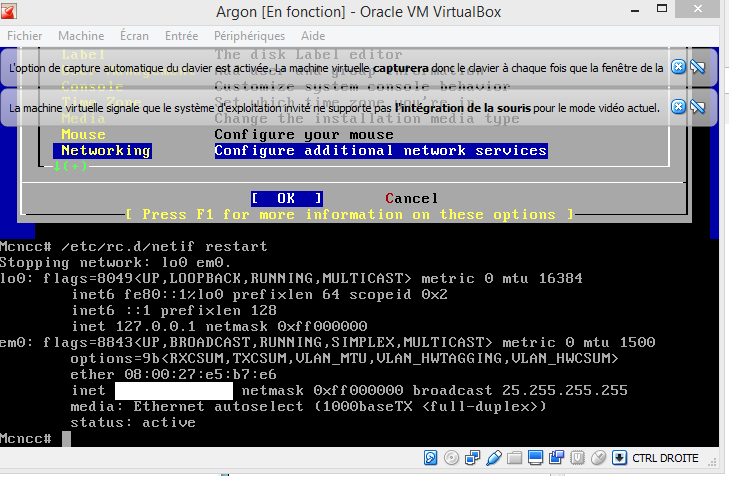Click 'Configure additional network services' description
The height and width of the screenshot is (477, 729).
coord(381,151)
